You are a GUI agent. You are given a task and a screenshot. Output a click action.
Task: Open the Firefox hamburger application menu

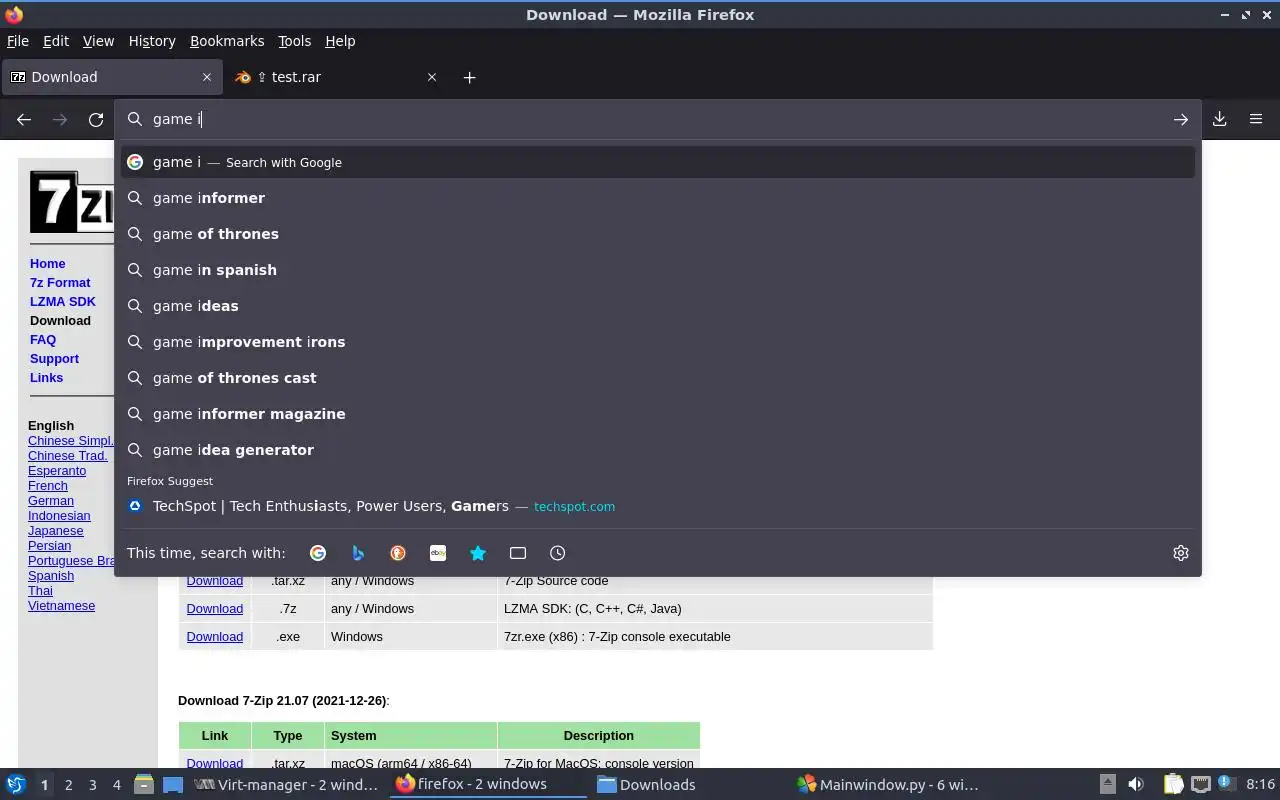pyautogui.click(x=1256, y=119)
